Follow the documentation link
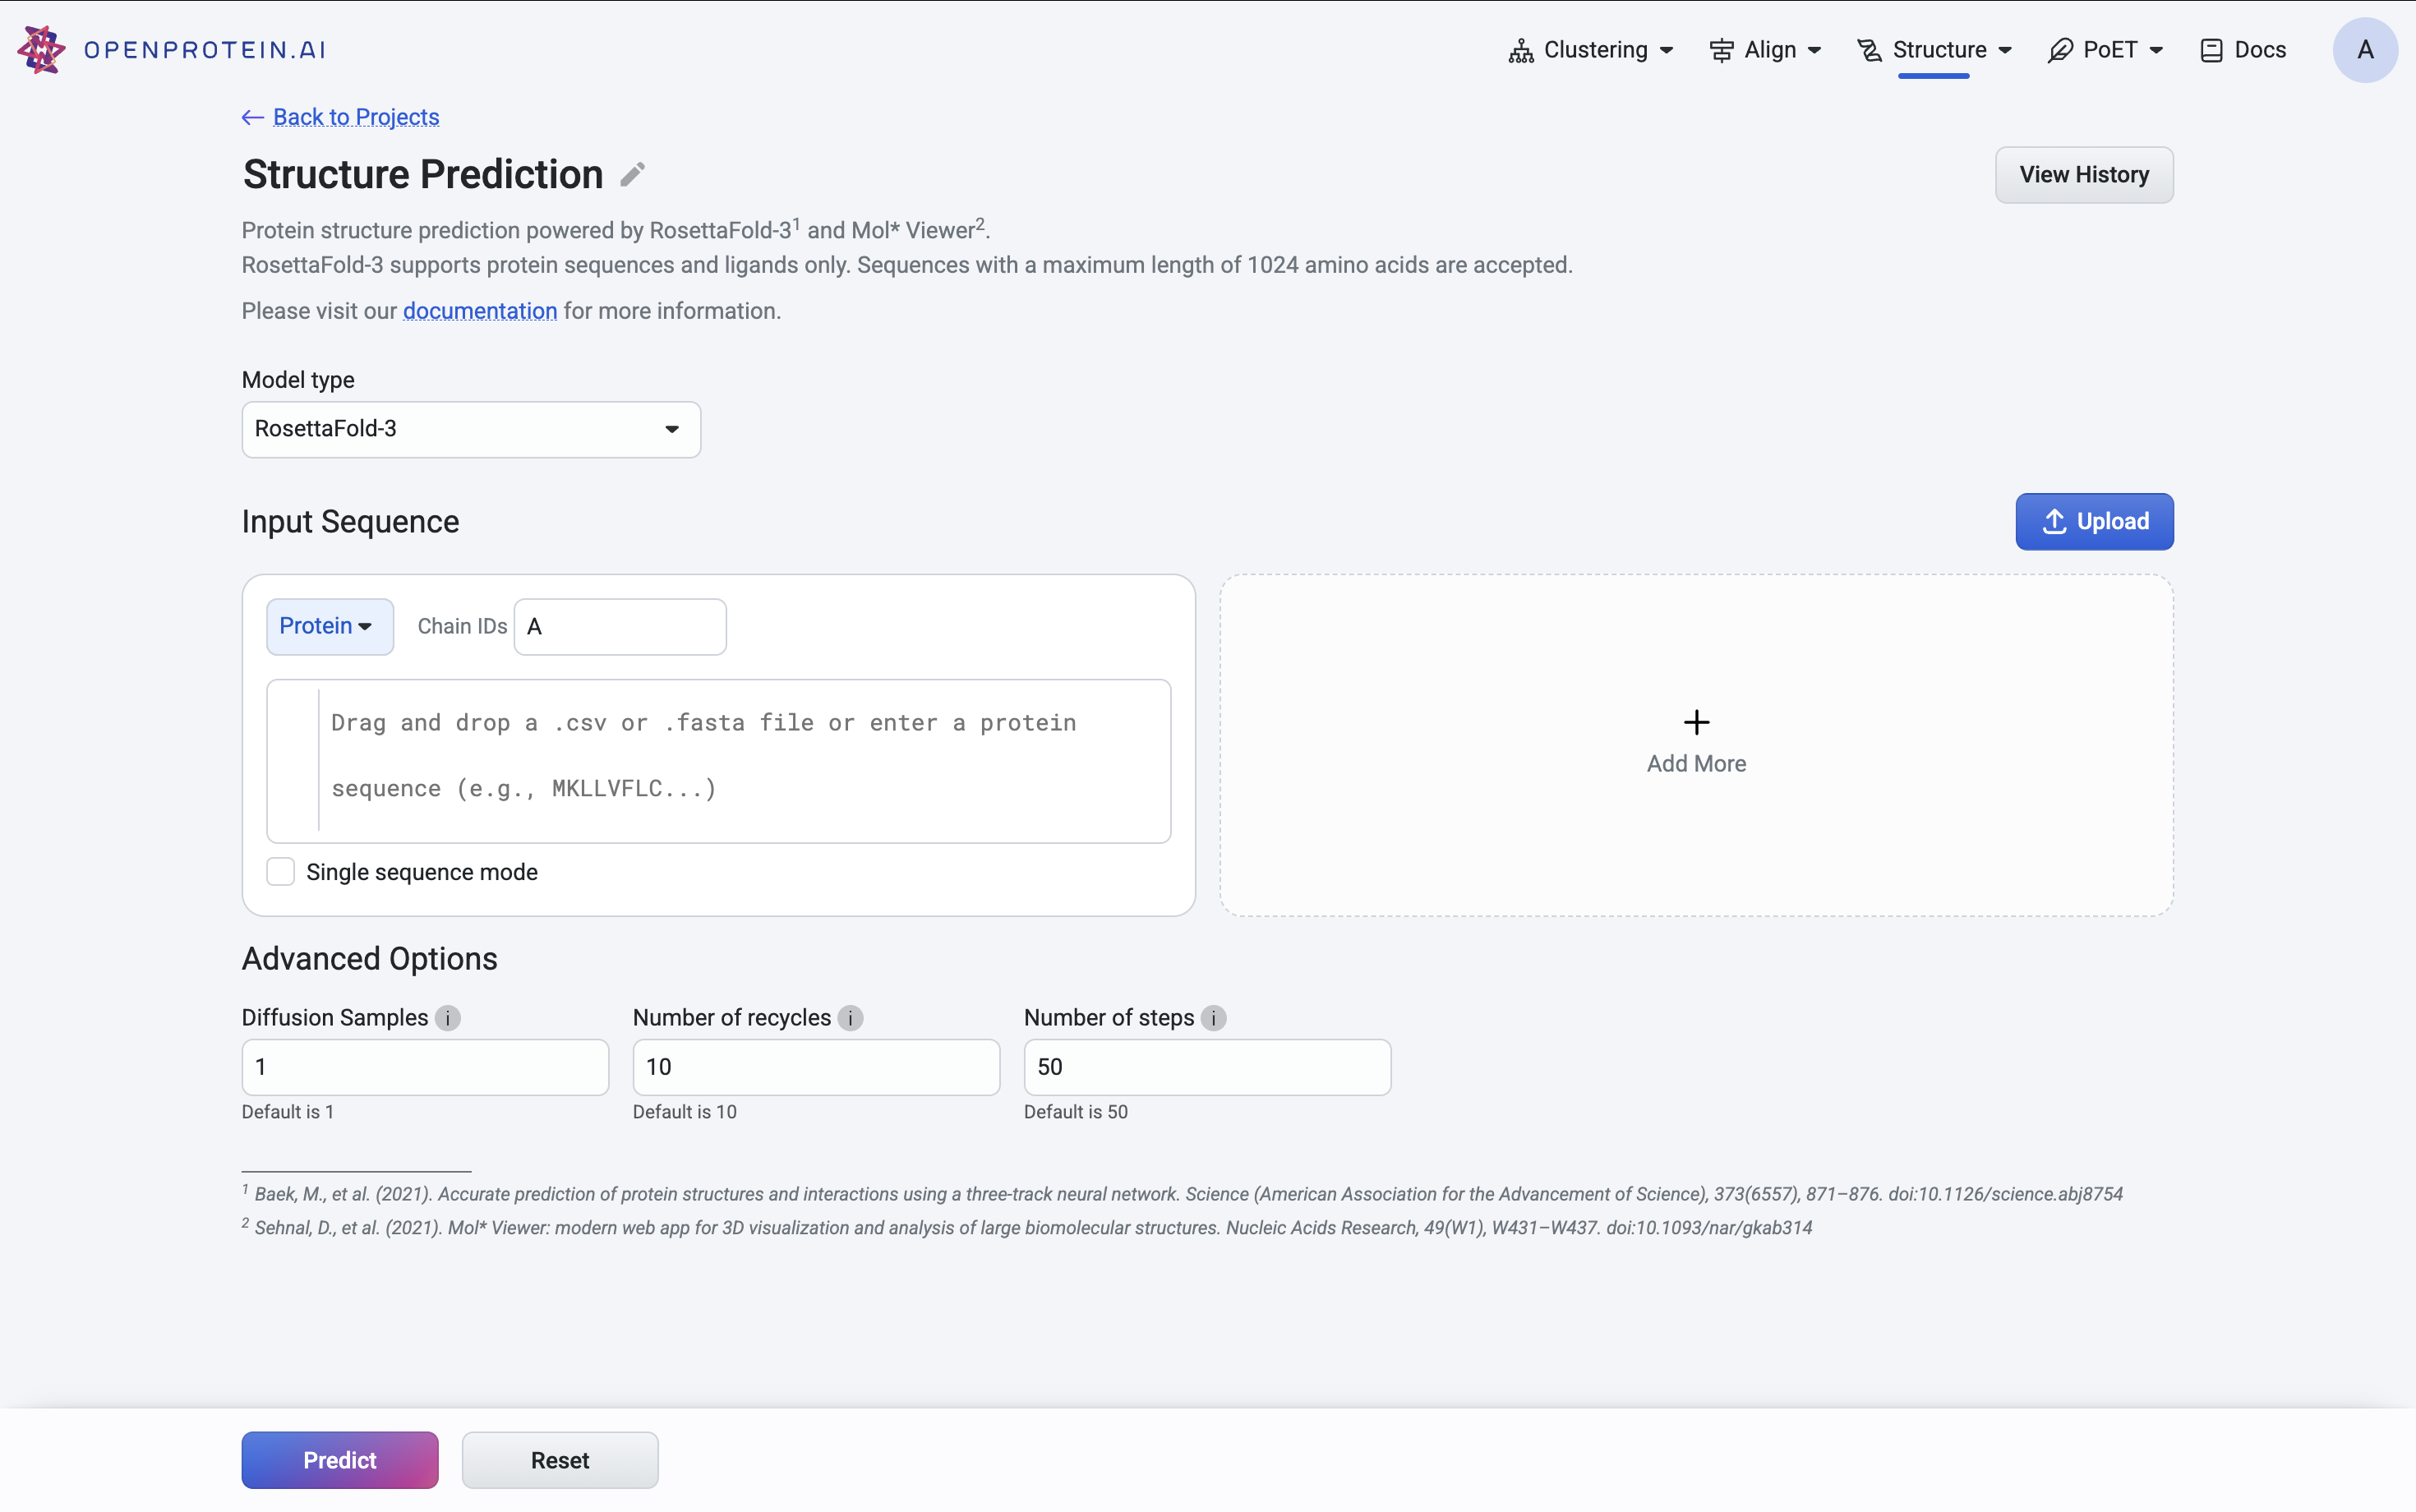Screen dimensions: 2416x1512 pos(480,312)
